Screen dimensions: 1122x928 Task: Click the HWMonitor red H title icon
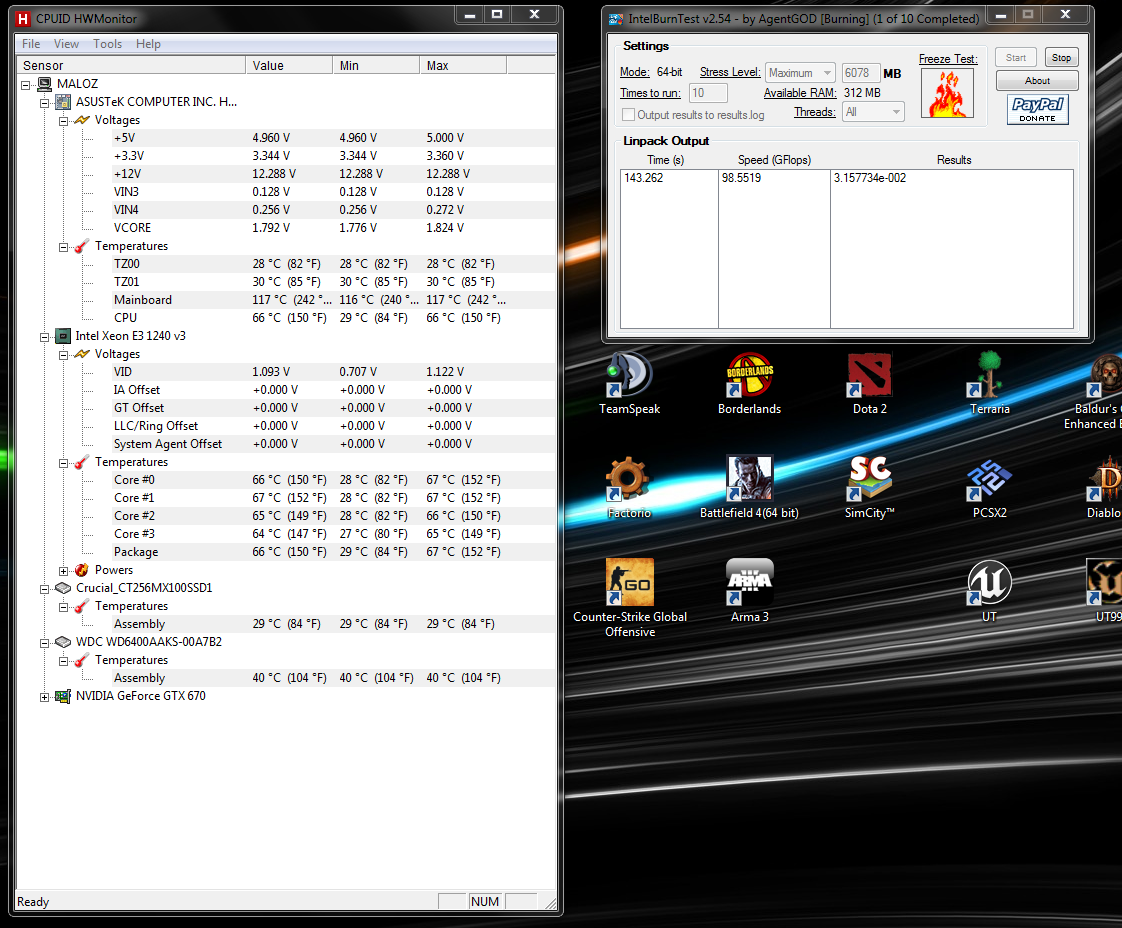[24, 19]
